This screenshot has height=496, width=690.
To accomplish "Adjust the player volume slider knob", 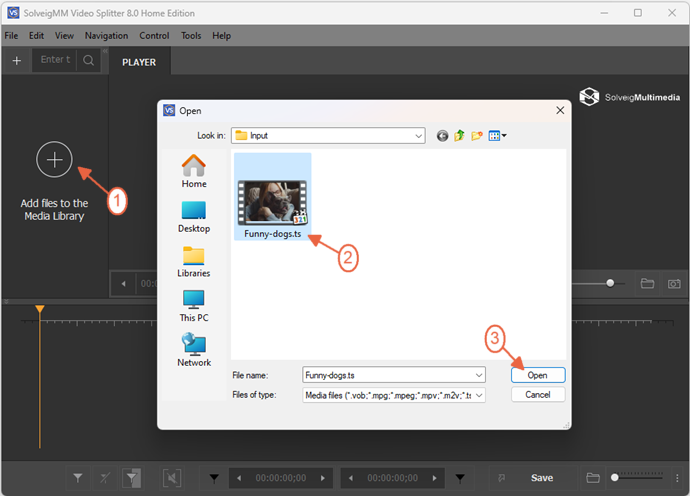I will pos(610,283).
